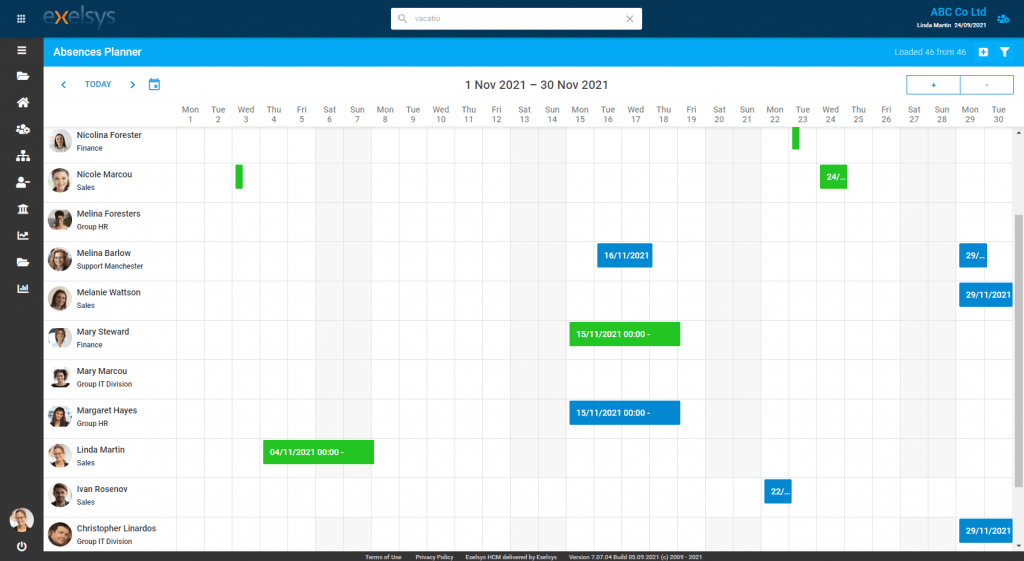The width and height of the screenshot is (1024, 561).
Task: Open the folder icon below the line chart icon
Action: coord(23,263)
